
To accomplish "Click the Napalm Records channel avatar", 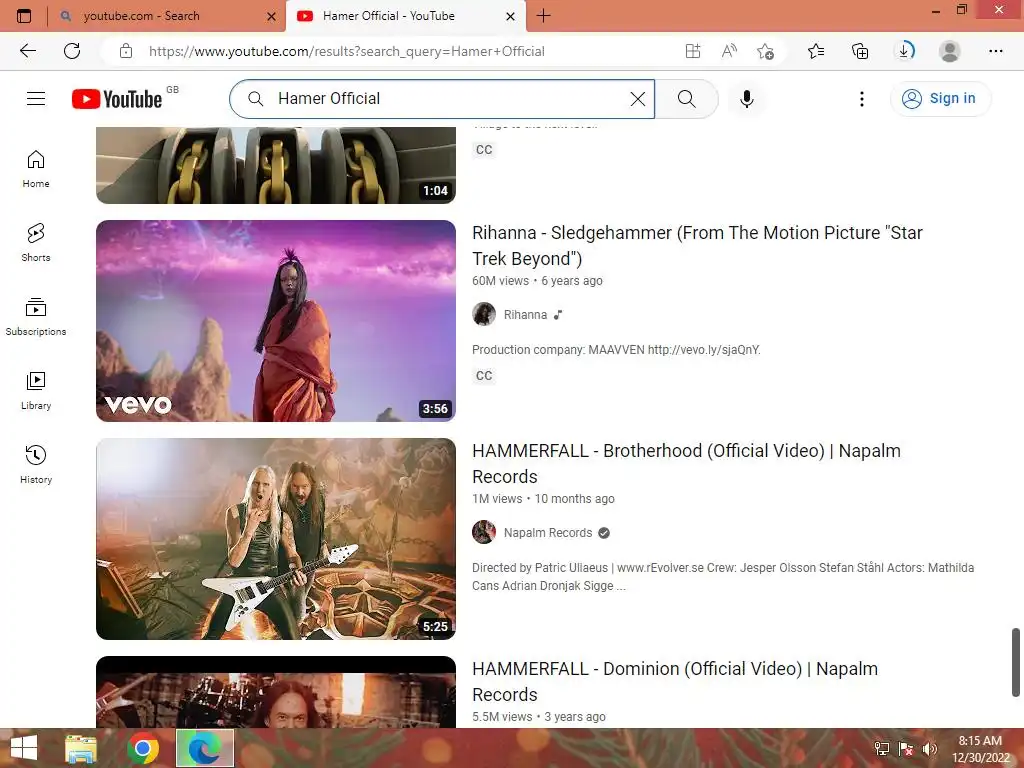I will point(484,532).
